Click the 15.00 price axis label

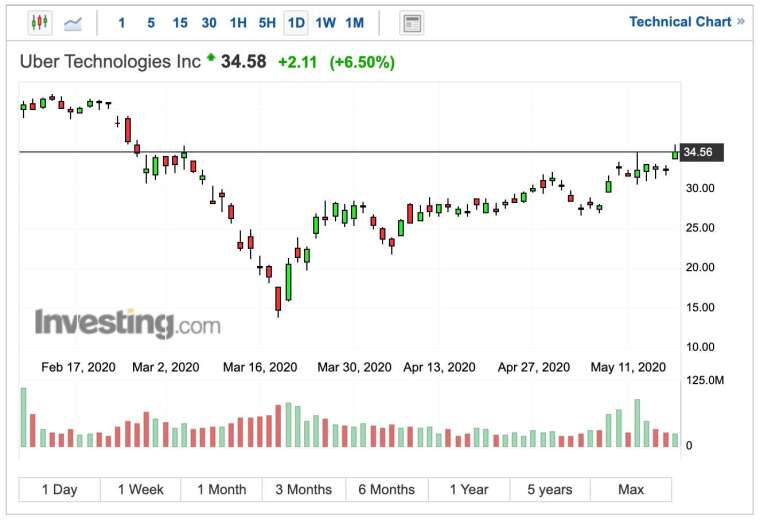700,307
